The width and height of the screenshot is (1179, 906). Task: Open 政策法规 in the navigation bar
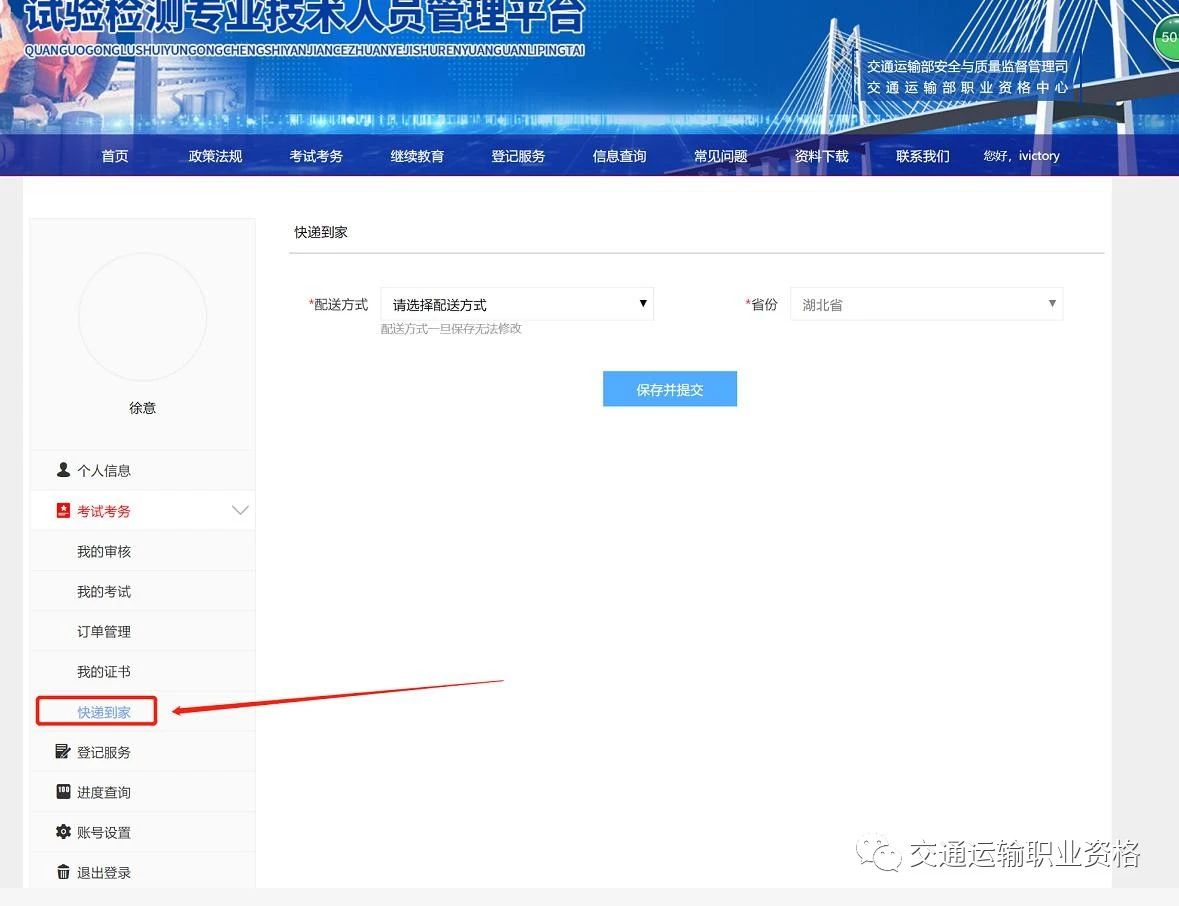coord(215,156)
